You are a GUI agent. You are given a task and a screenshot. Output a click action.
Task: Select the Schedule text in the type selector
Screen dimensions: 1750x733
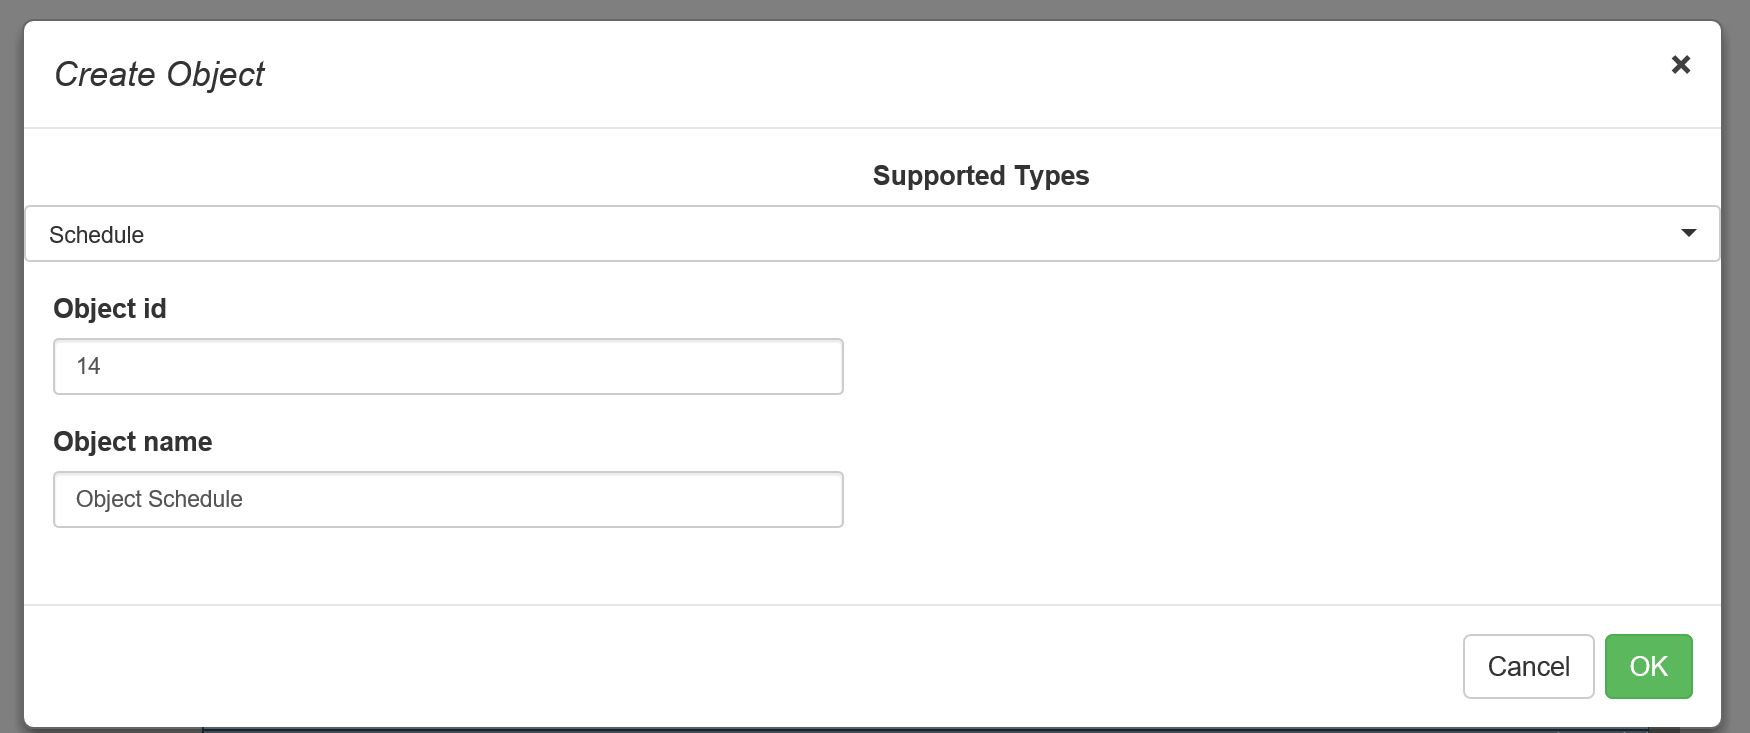(x=96, y=235)
